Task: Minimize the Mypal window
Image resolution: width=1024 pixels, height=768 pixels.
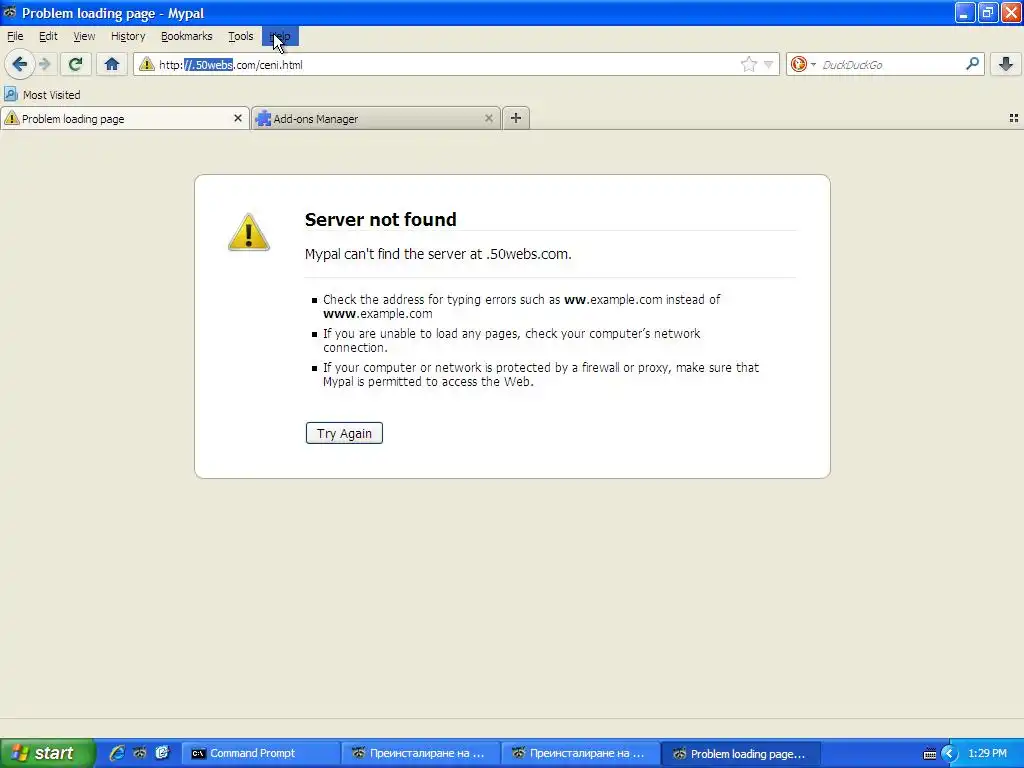Action: coord(965,12)
